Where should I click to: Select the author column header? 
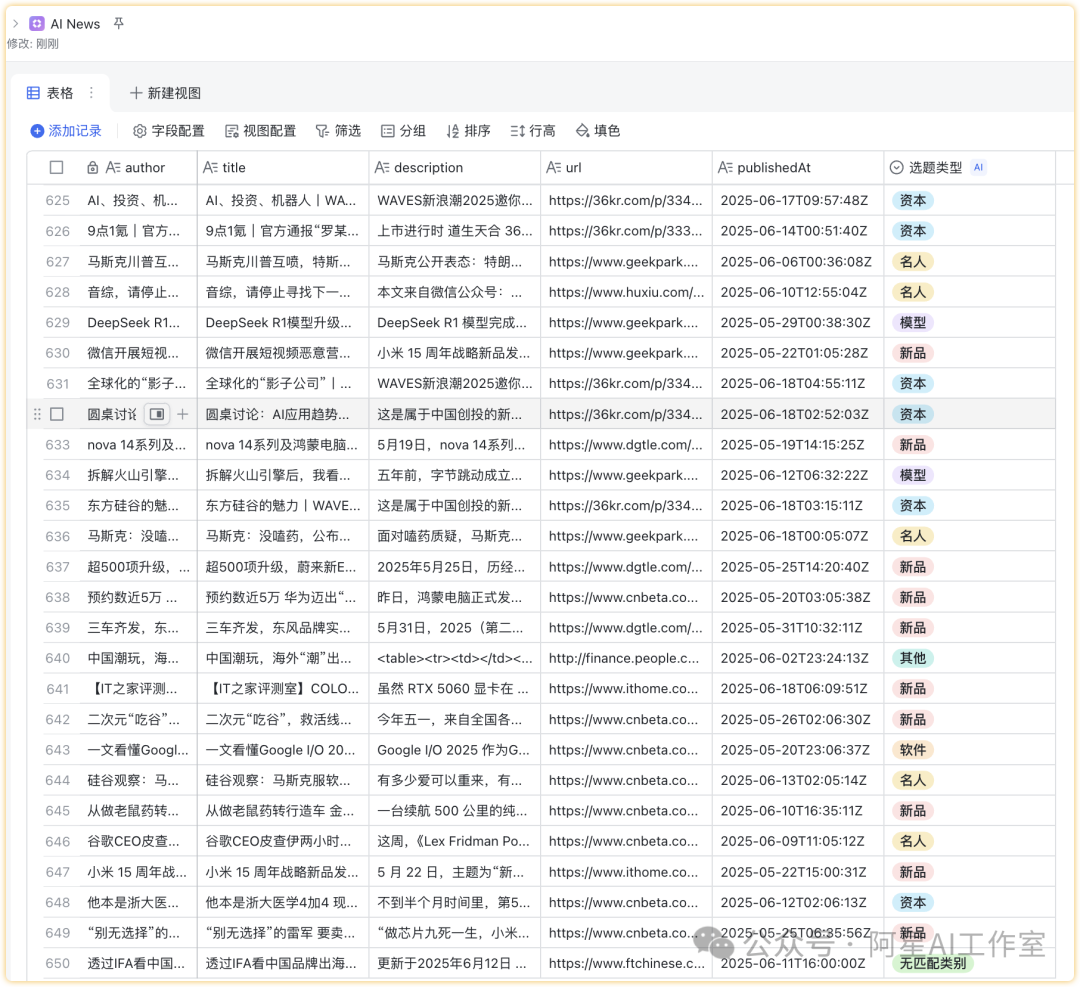pos(136,167)
